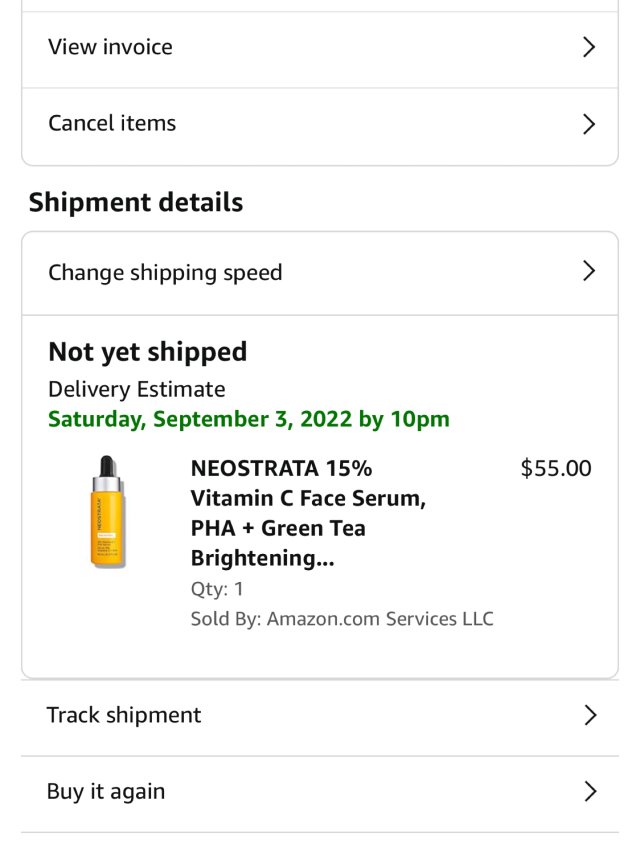The width and height of the screenshot is (640, 853).
Task: Click the Delivery Estimate label
Action: coord(137,389)
